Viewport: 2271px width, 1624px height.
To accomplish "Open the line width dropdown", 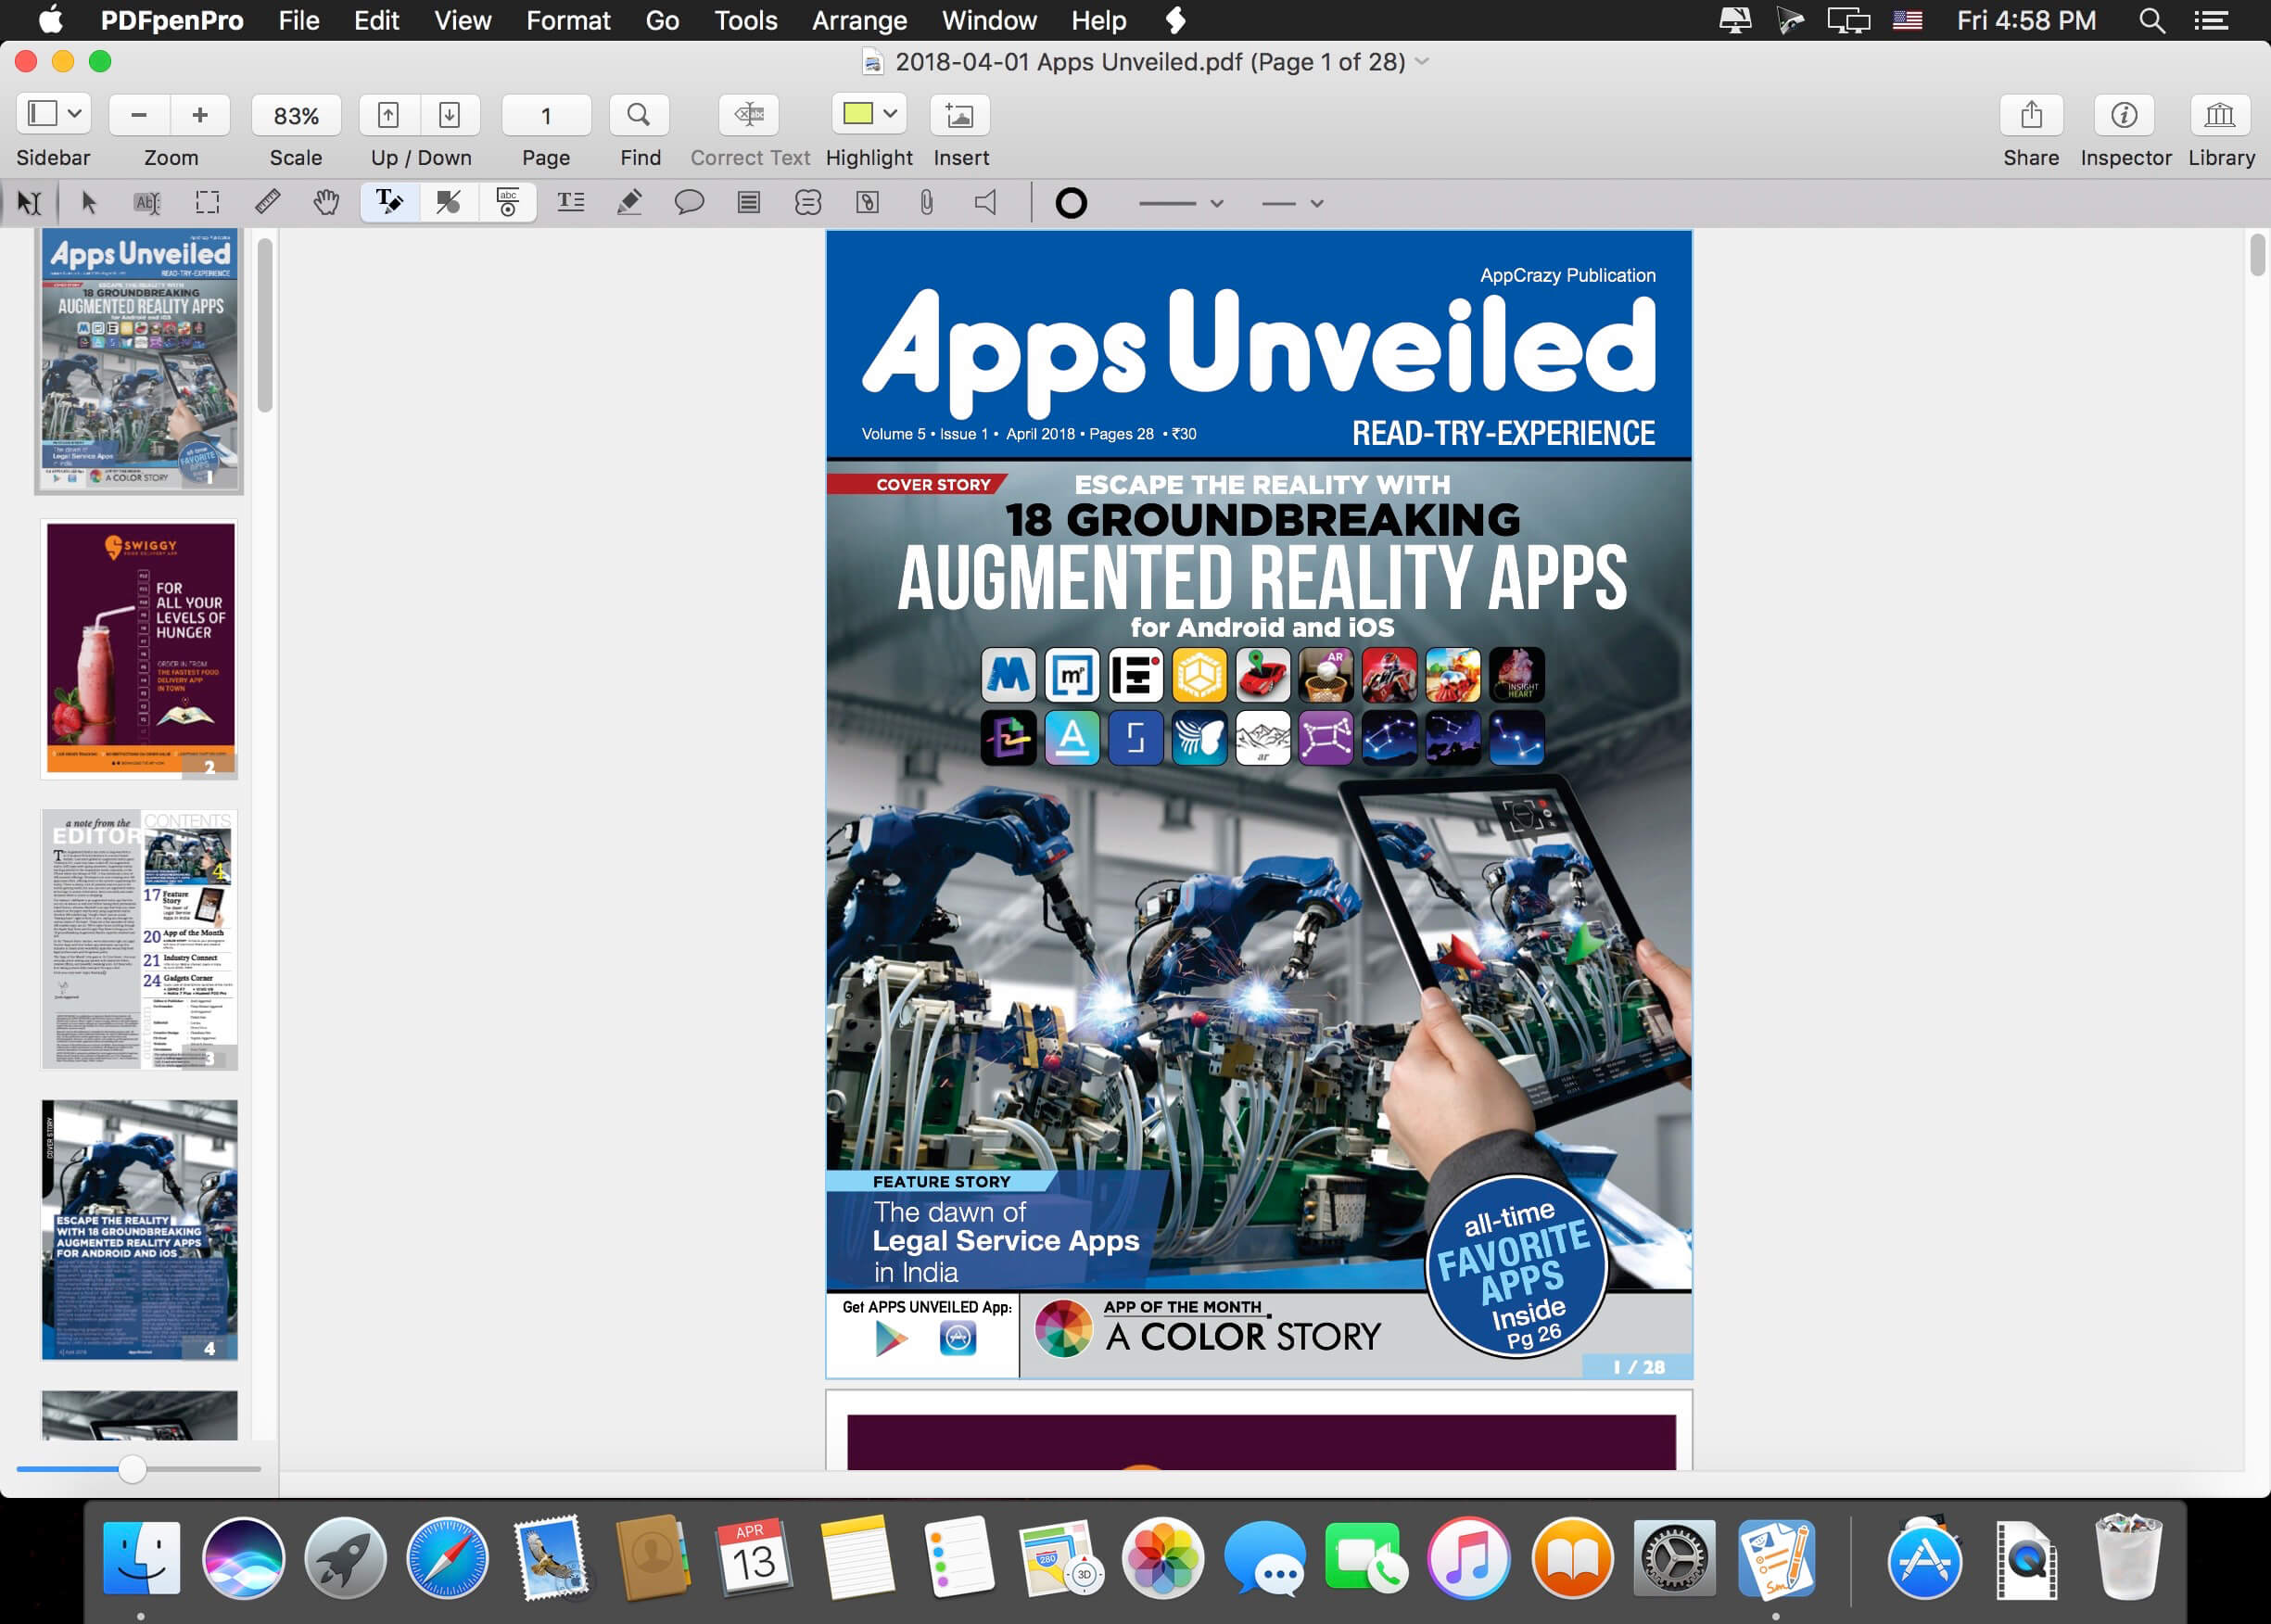I will point(1293,203).
